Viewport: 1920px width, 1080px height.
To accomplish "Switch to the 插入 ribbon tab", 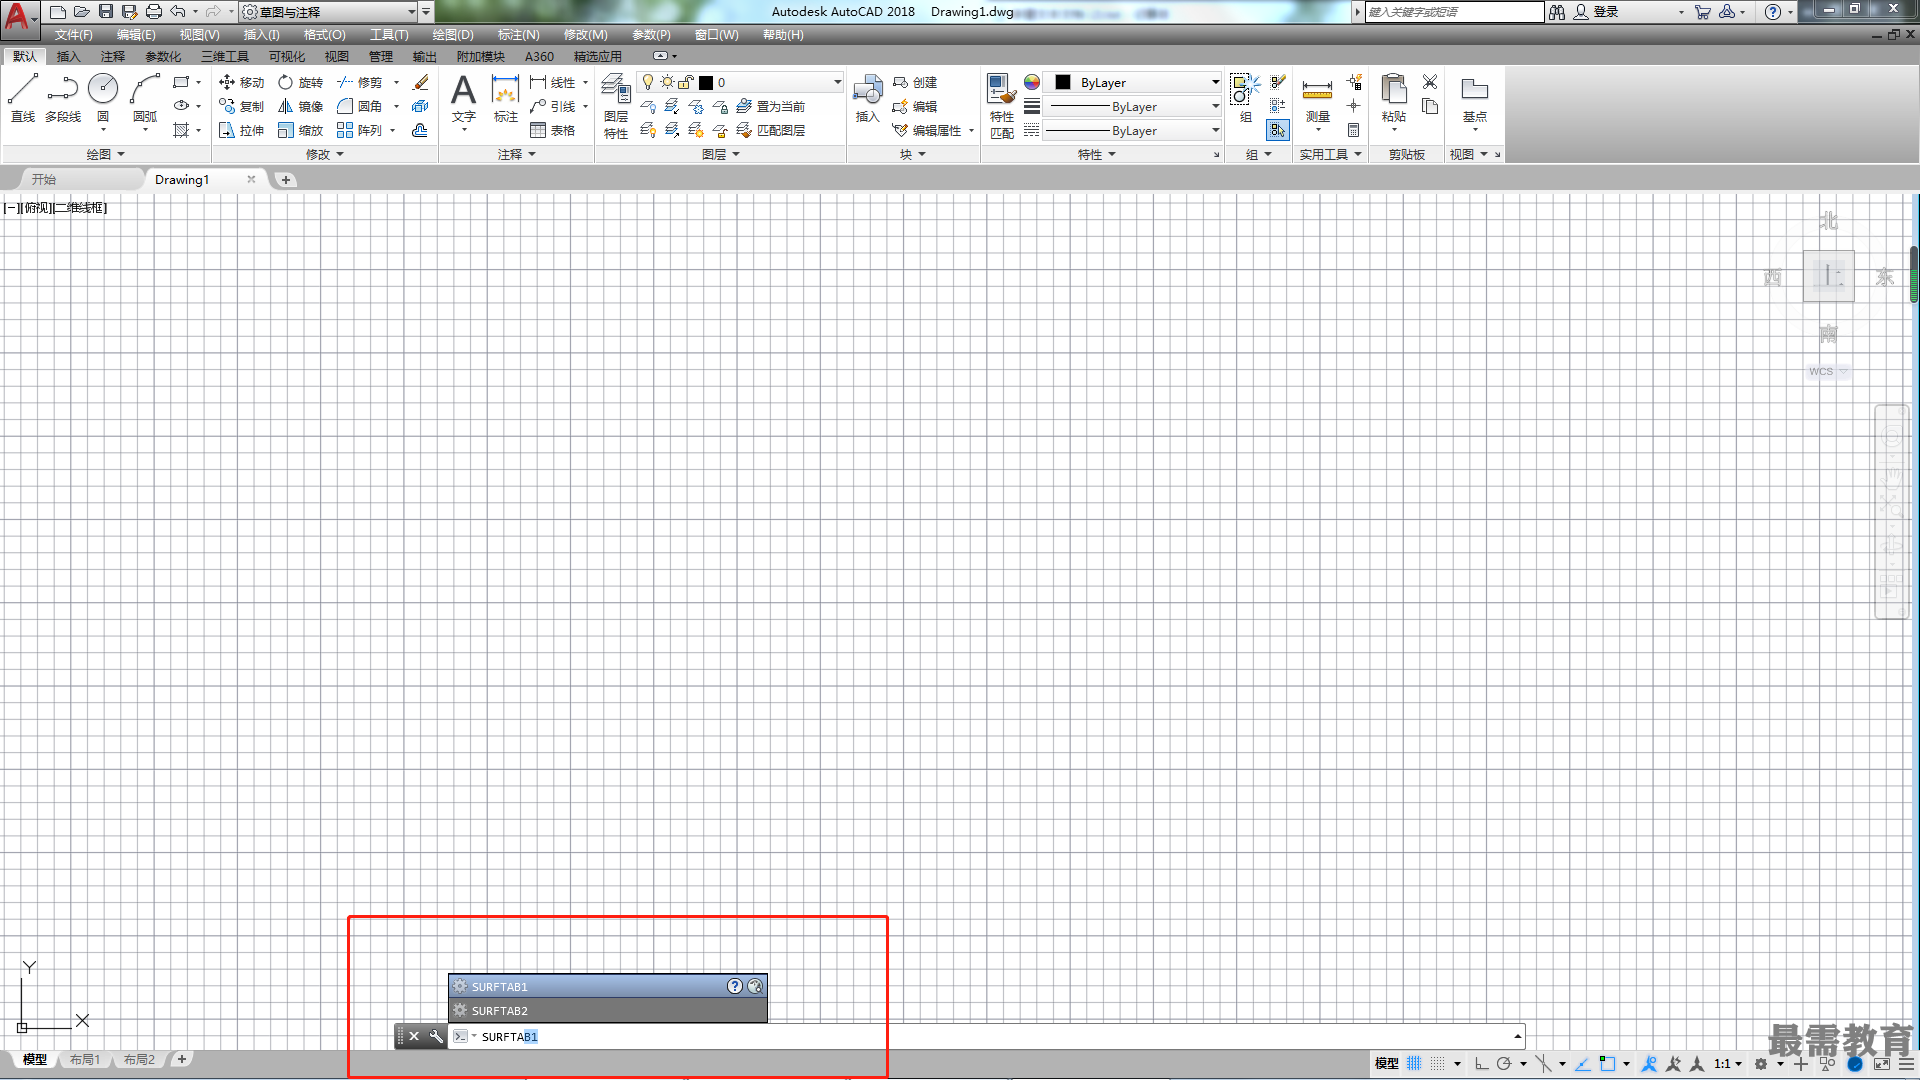I will 68,56.
